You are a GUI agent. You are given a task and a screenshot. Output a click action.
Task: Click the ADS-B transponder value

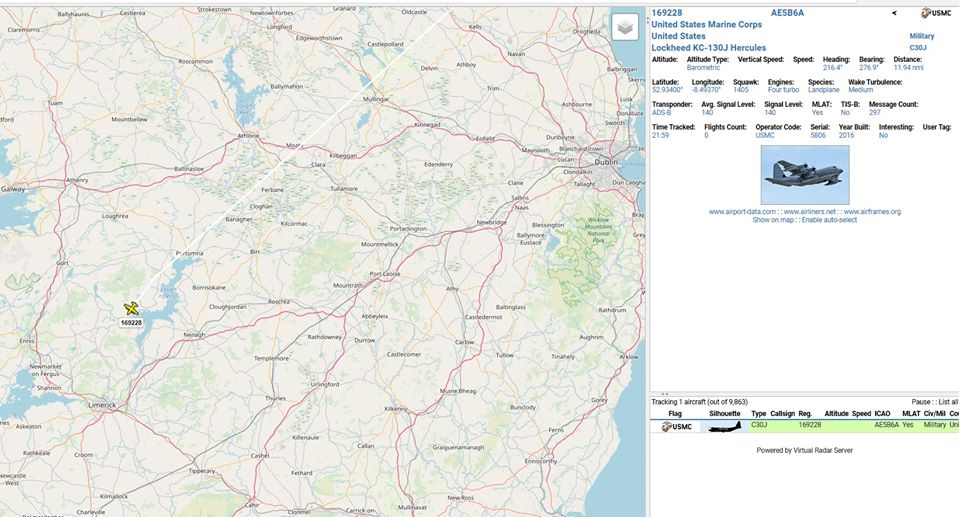(x=661, y=113)
